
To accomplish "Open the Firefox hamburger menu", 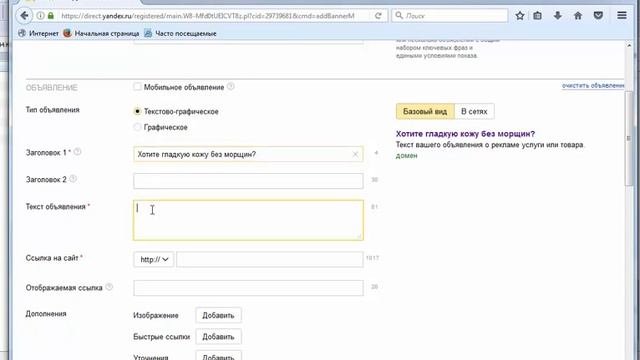I will (x=622, y=16).
